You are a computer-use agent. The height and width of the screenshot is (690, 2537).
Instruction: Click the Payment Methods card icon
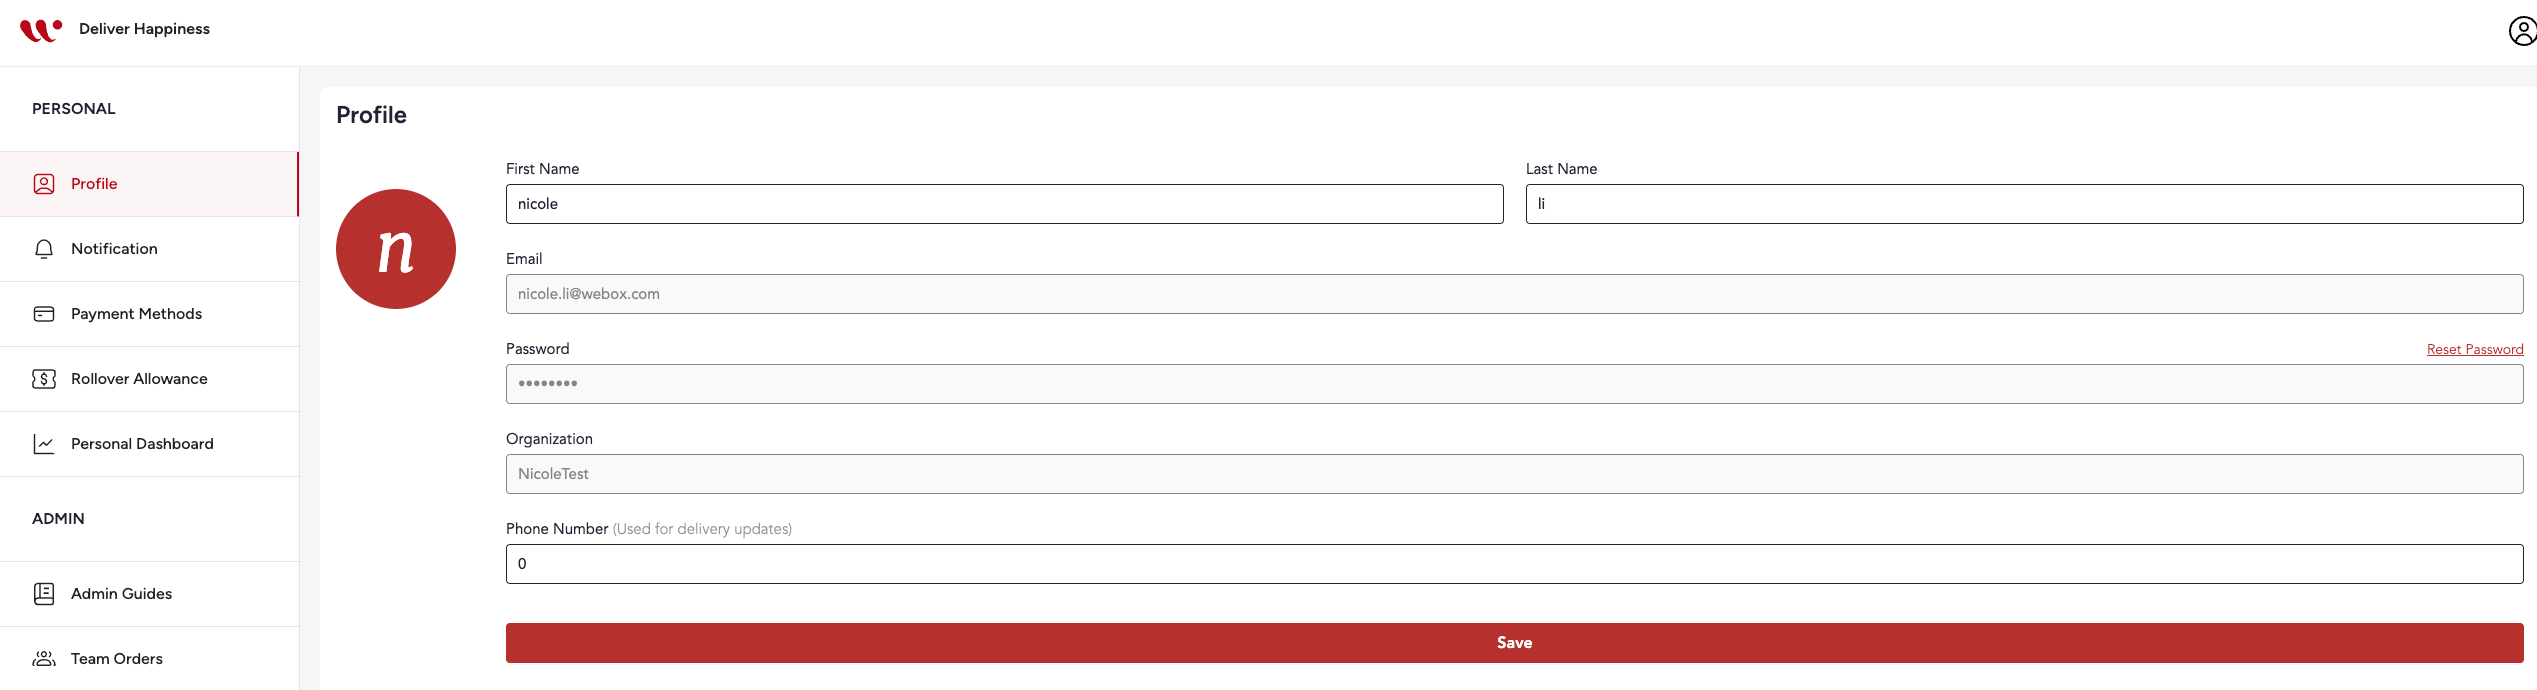click(x=44, y=314)
